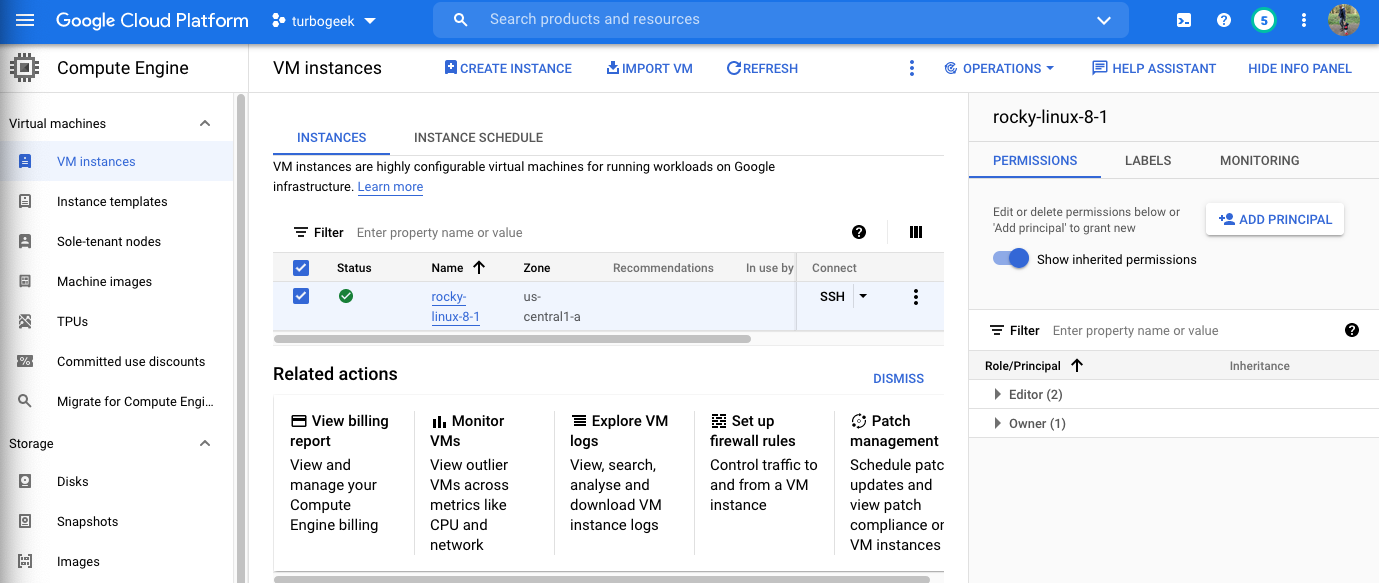
Task: Sort by Name column arrow
Action: click(478, 267)
